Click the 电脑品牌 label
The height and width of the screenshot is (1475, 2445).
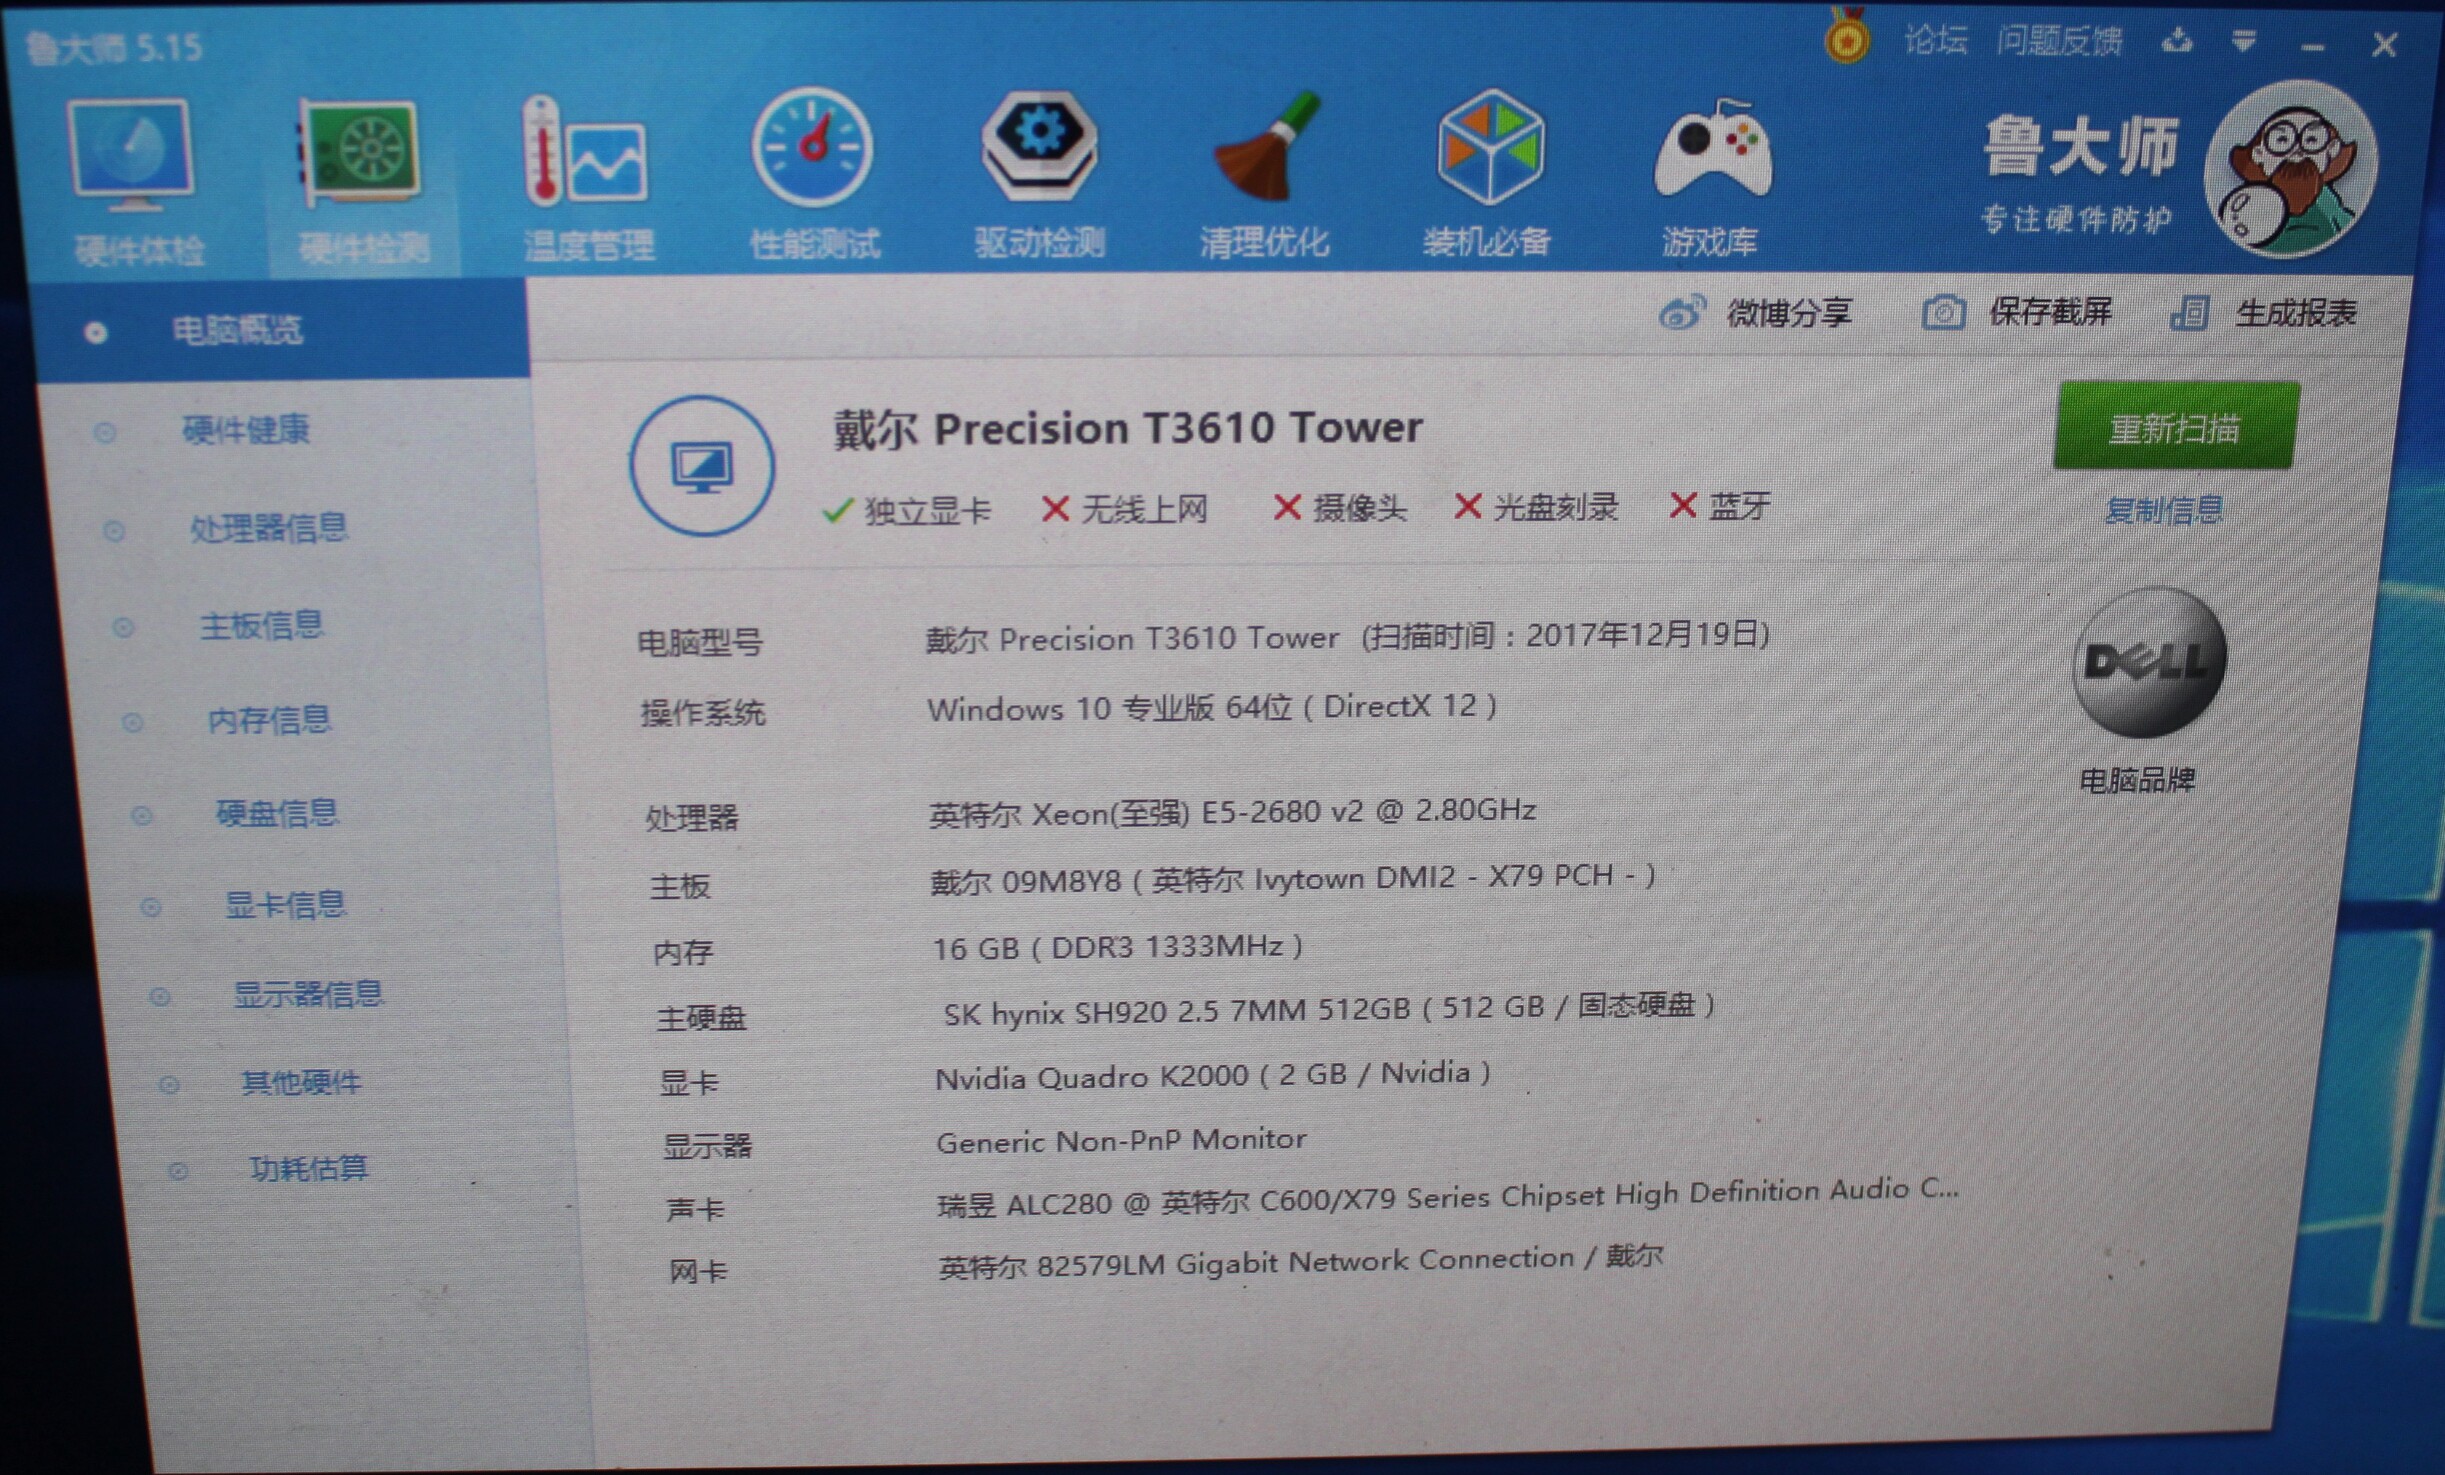[2137, 780]
